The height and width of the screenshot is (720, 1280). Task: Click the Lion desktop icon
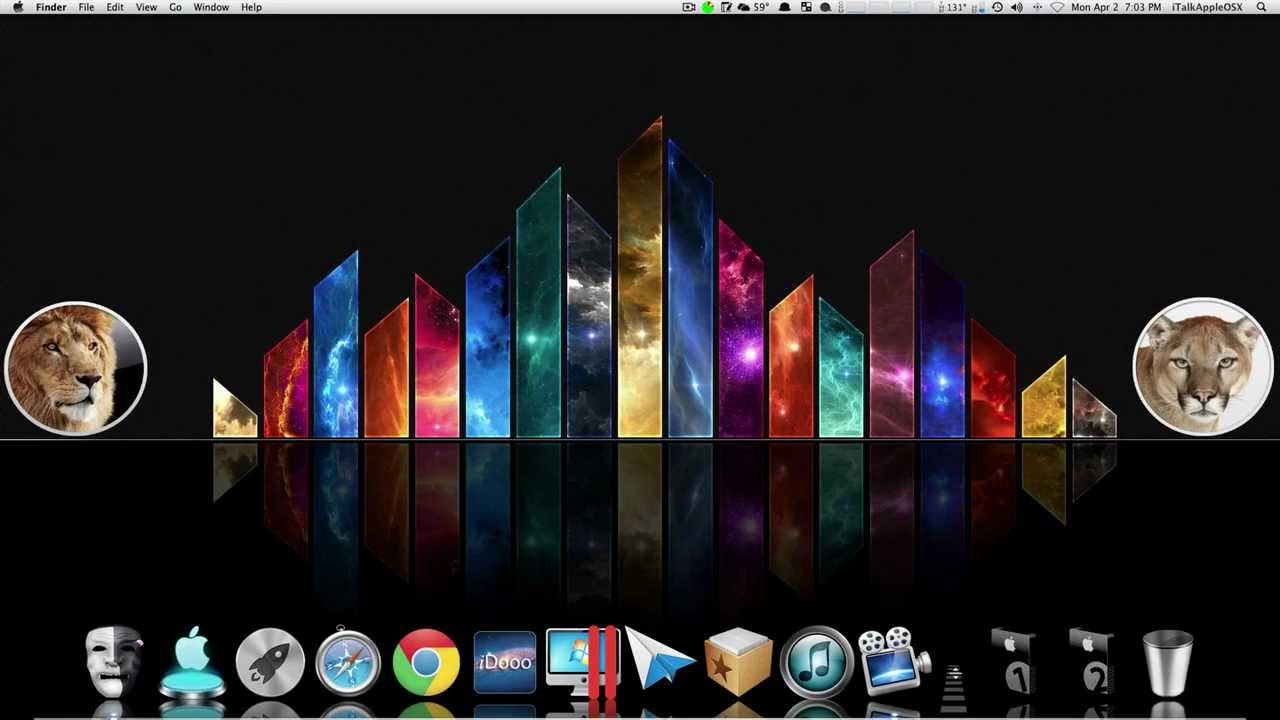point(76,369)
